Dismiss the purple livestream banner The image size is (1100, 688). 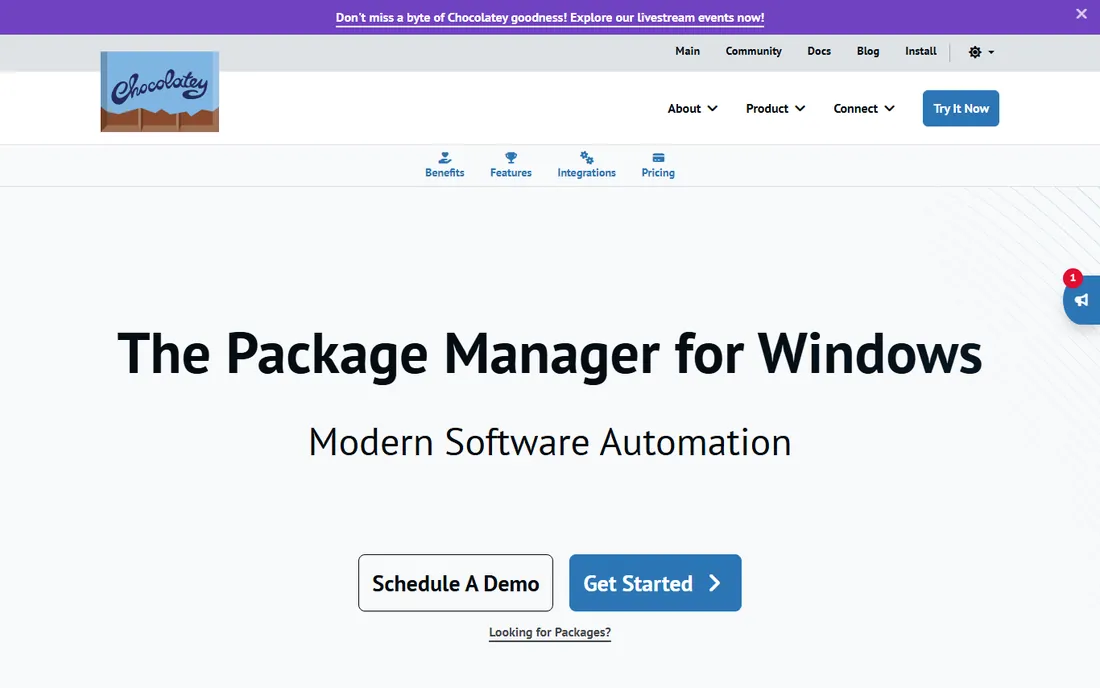1081,14
